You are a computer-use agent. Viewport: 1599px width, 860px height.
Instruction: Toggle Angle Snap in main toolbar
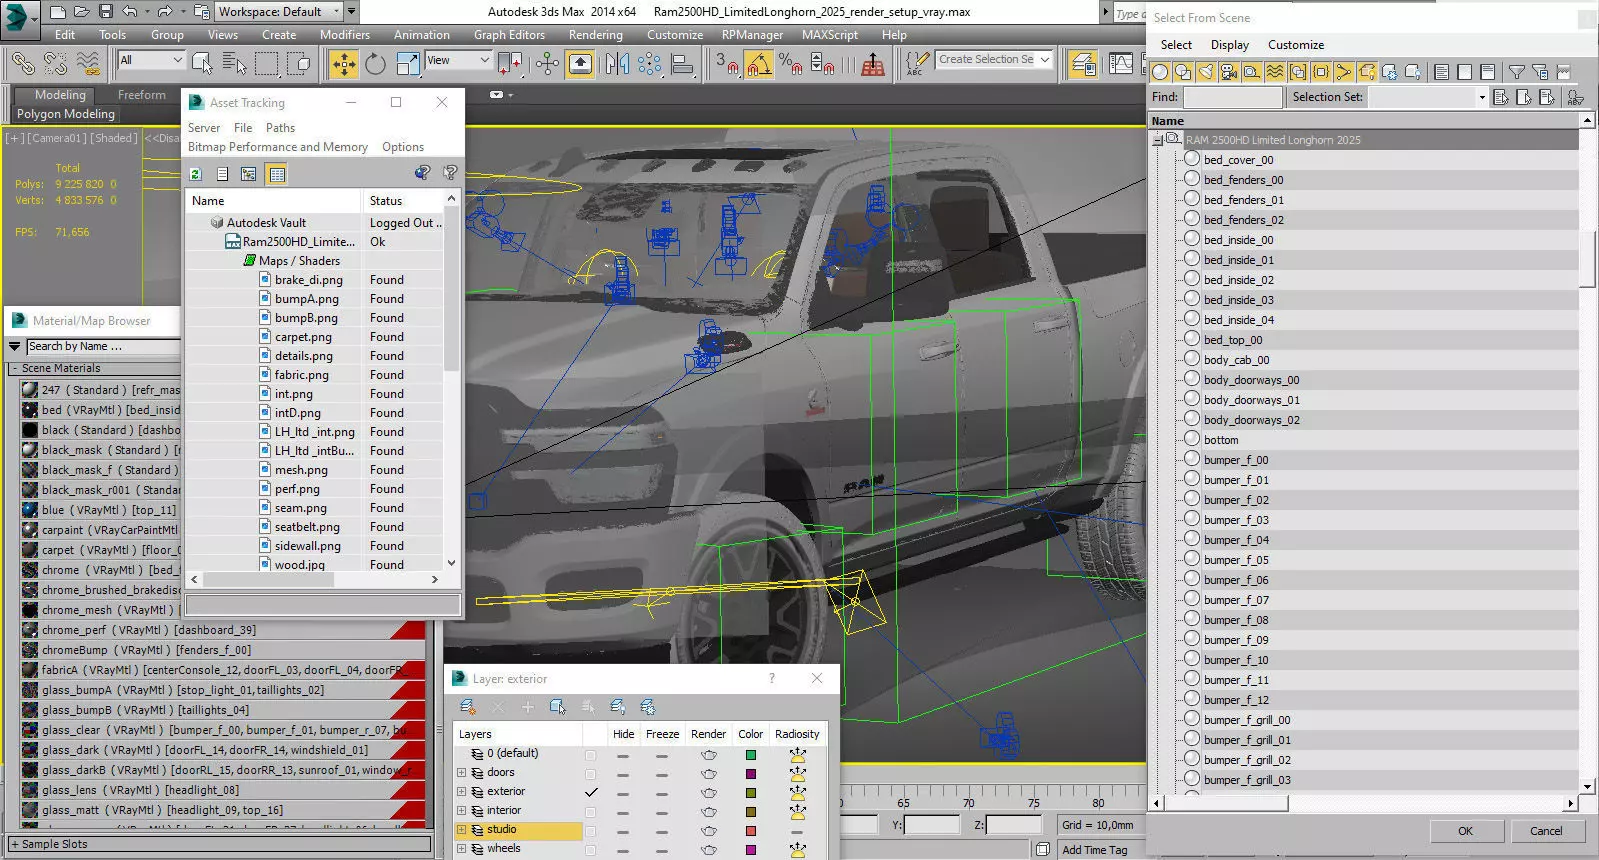(x=758, y=64)
